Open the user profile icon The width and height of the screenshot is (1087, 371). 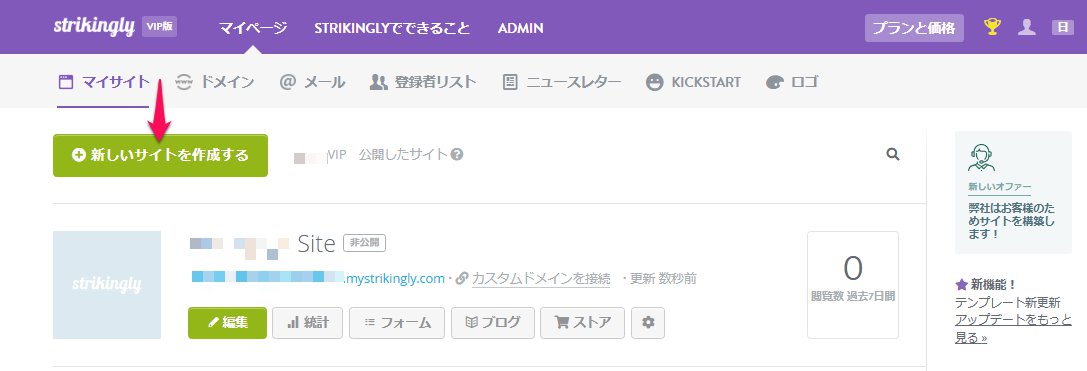1027,28
